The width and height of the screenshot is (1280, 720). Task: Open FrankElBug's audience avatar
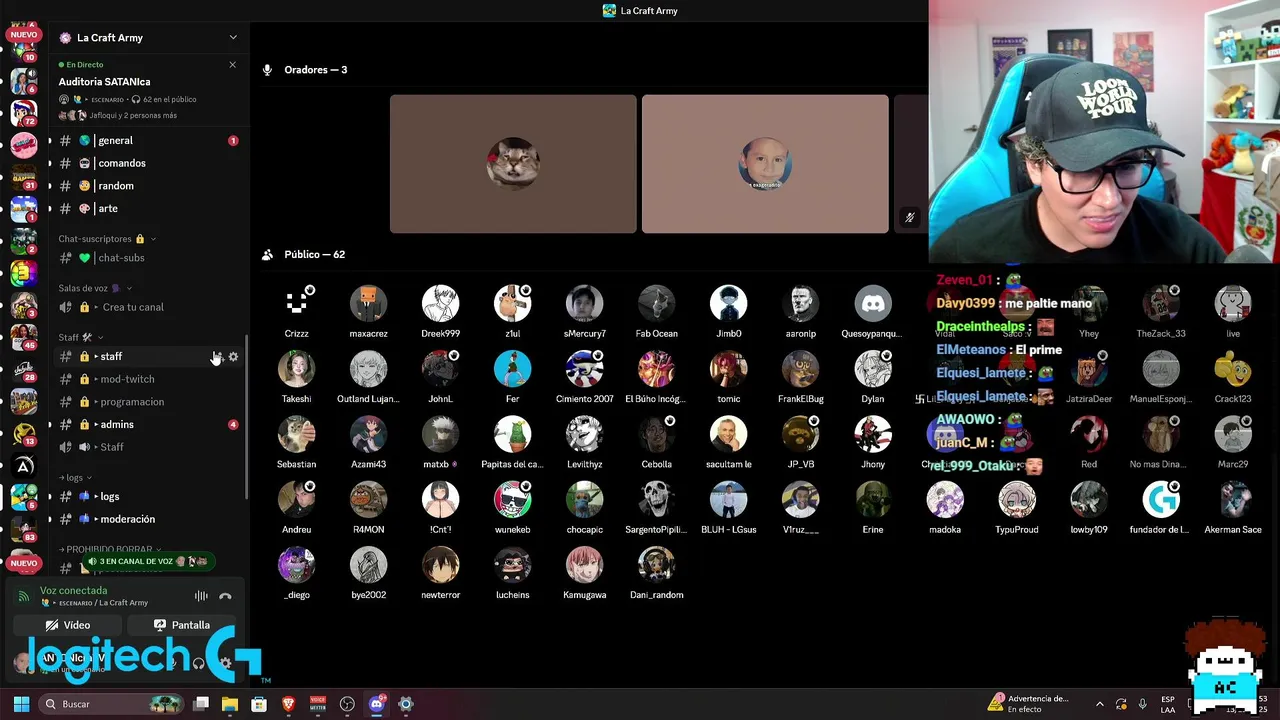[800, 369]
